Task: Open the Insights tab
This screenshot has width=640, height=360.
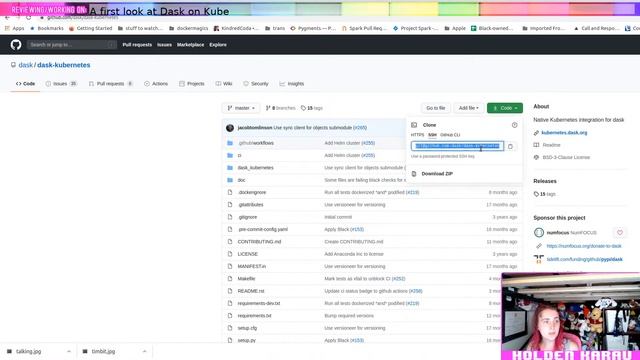Action: click(x=291, y=84)
